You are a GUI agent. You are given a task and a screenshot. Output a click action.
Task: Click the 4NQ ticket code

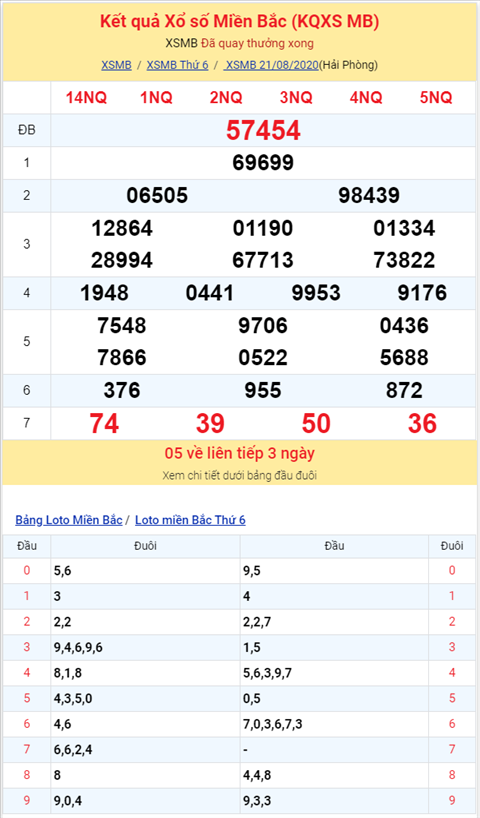point(366,98)
